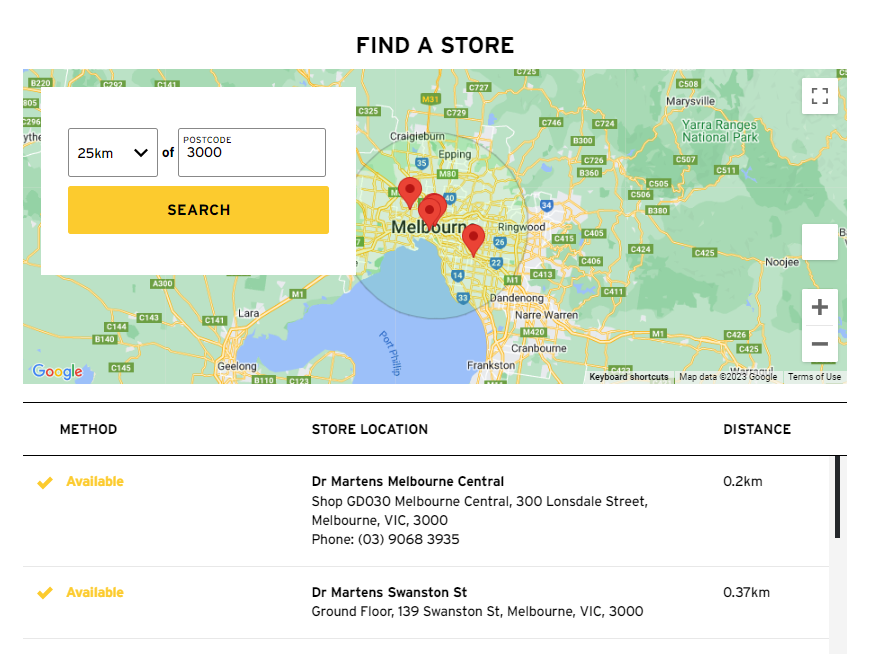
Task: Click the Ringwood label on the map
Action: [521, 227]
